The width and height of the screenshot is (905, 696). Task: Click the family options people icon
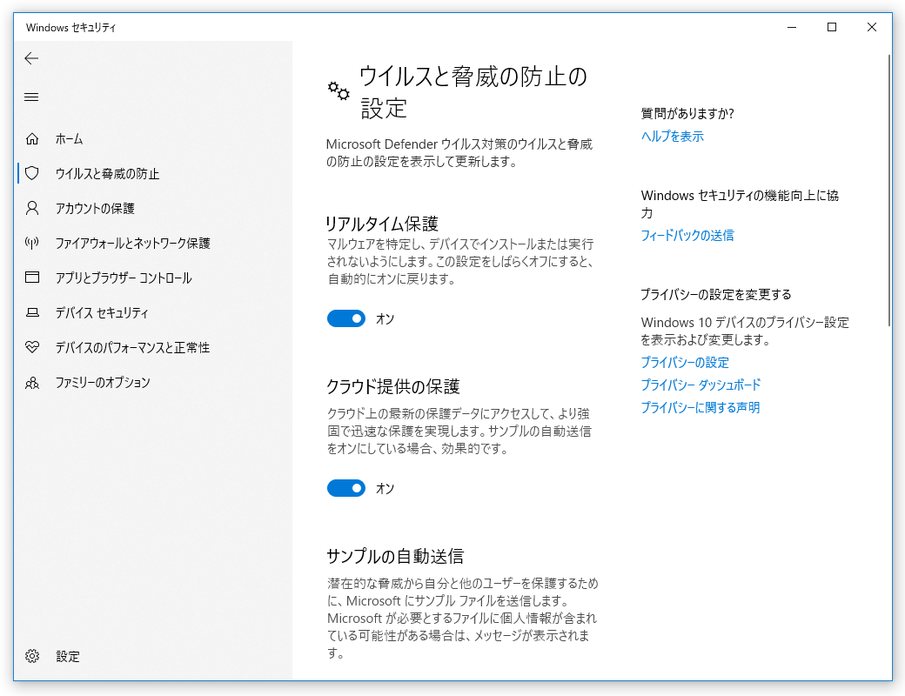32,382
